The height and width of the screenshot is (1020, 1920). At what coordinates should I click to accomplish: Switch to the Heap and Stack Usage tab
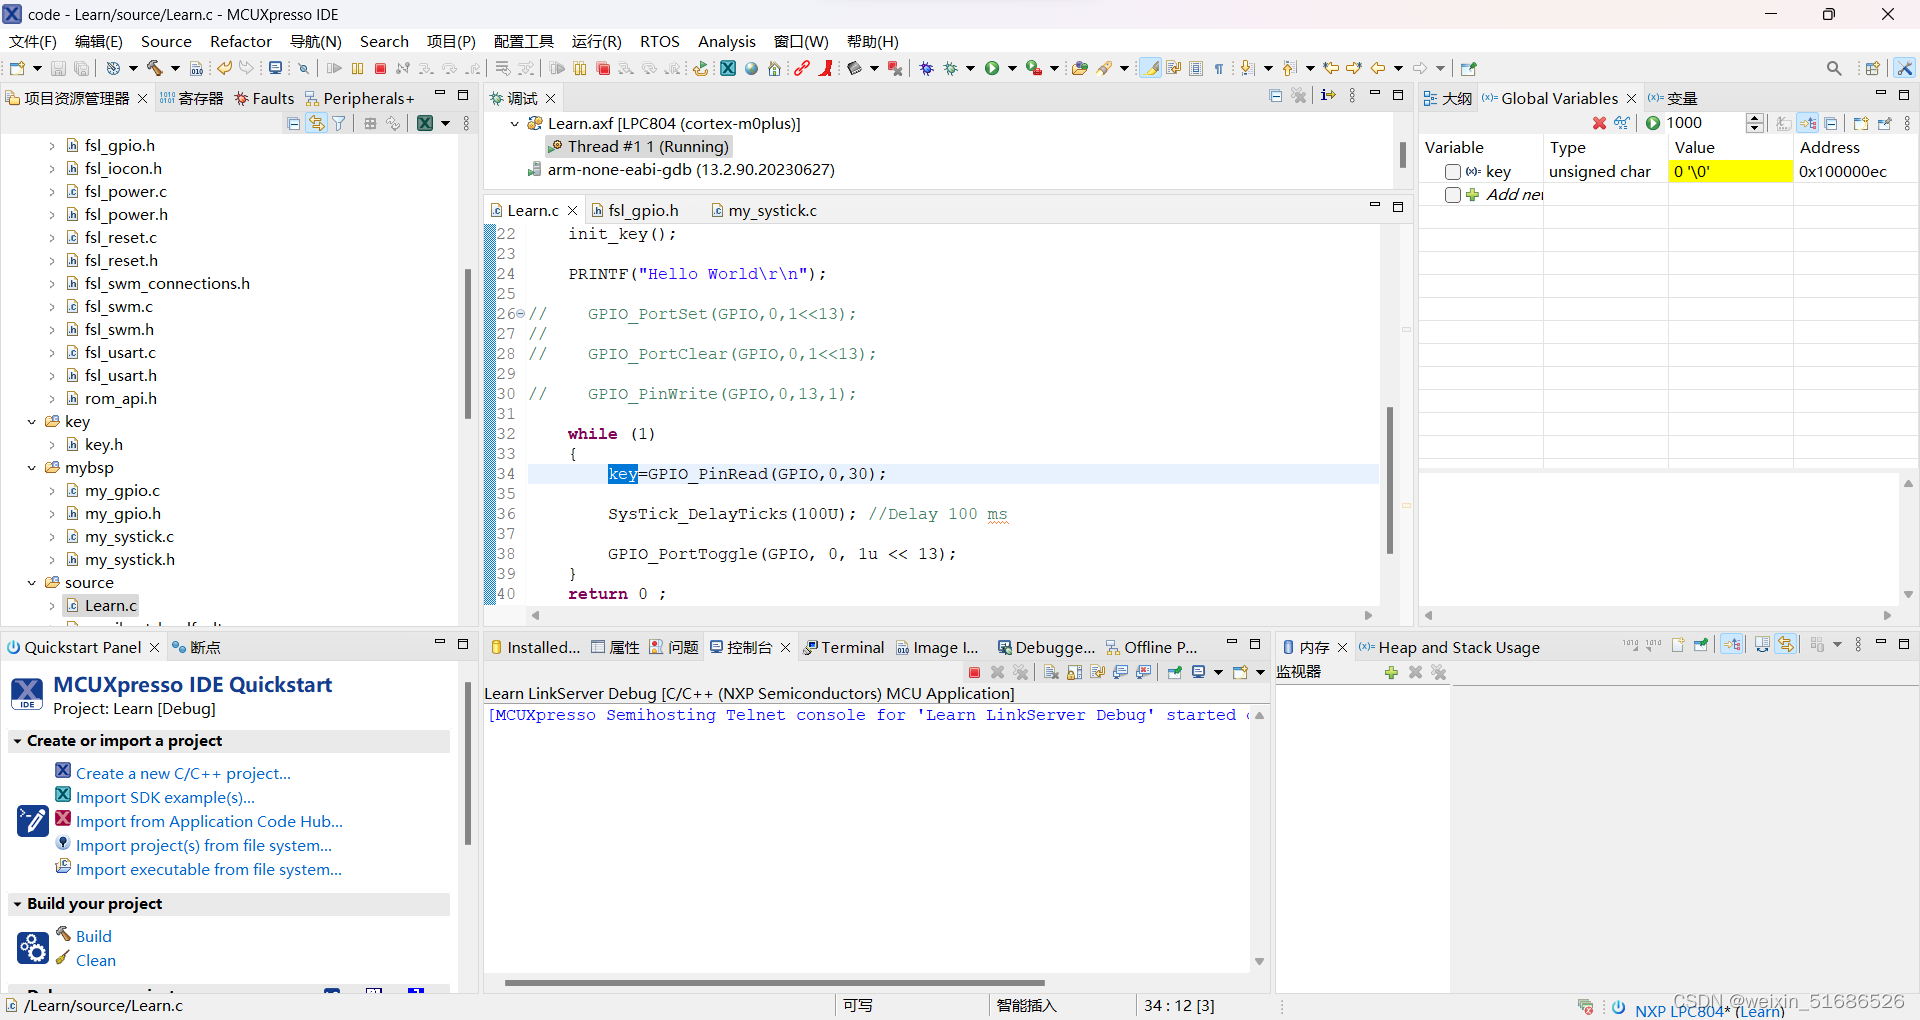[x=1449, y=647]
